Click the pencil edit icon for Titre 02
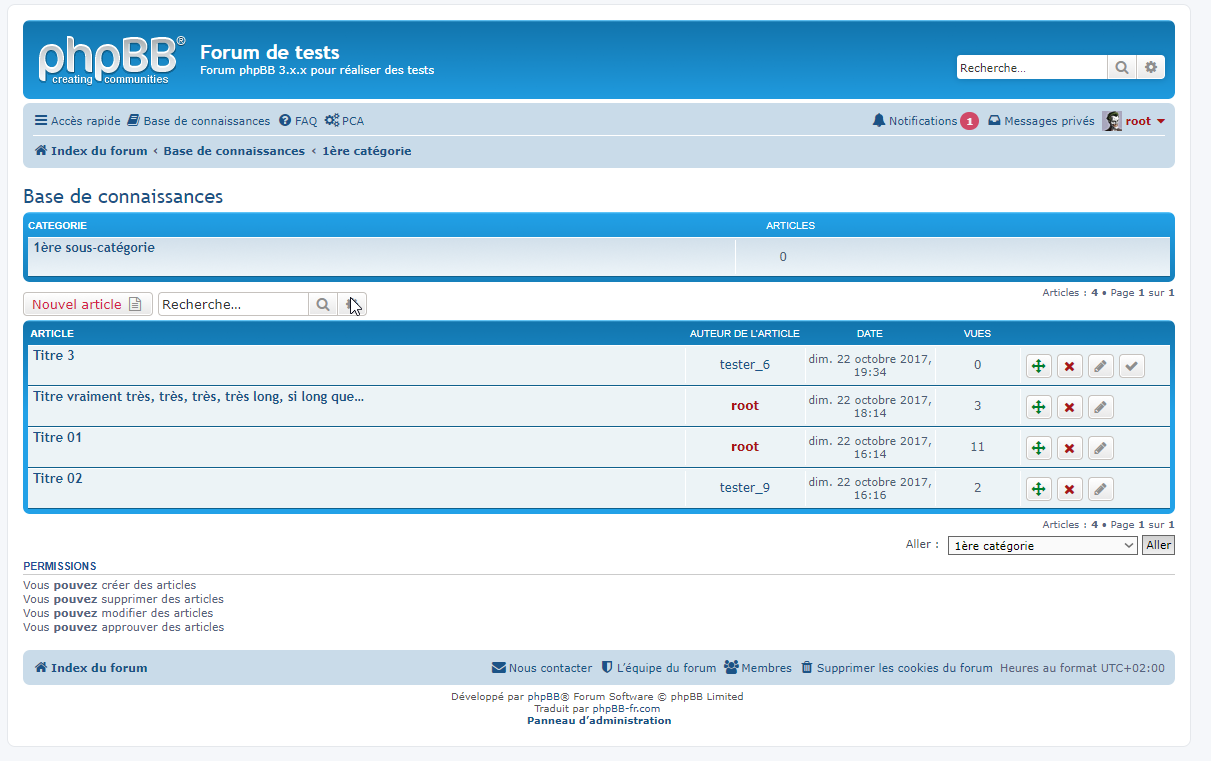Screen dimensions: 1211x761 [x=1100, y=489]
